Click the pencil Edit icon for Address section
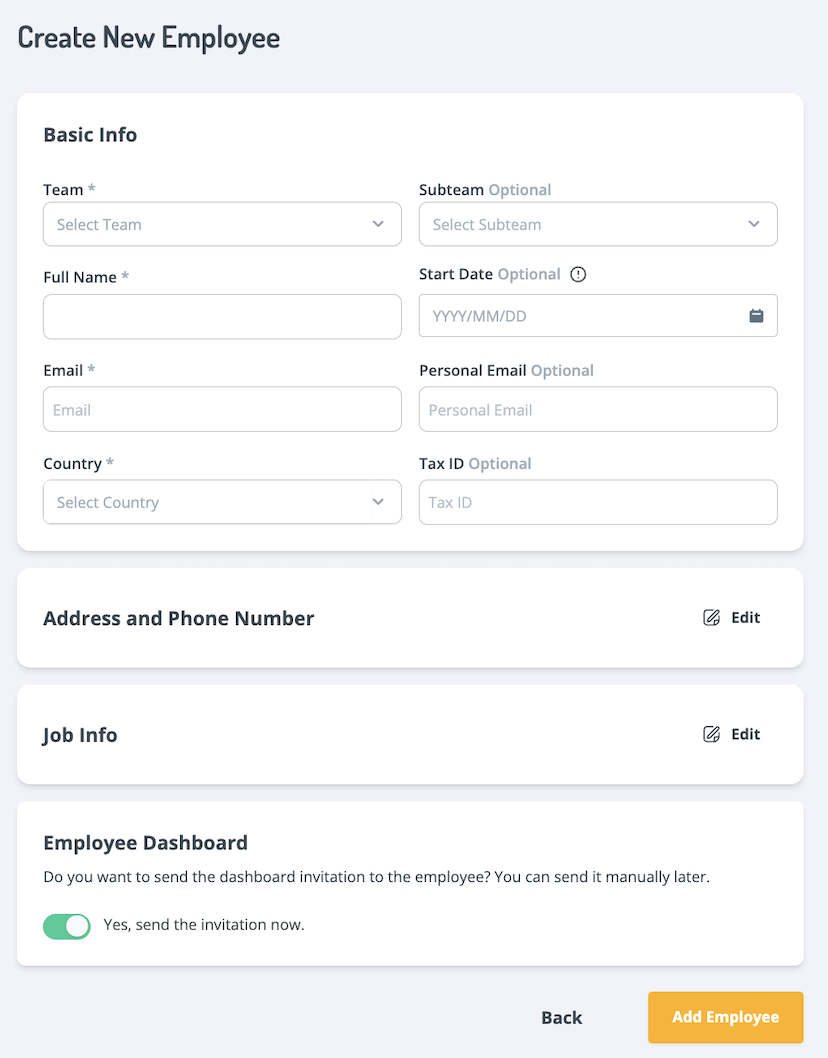 [710, 617]
